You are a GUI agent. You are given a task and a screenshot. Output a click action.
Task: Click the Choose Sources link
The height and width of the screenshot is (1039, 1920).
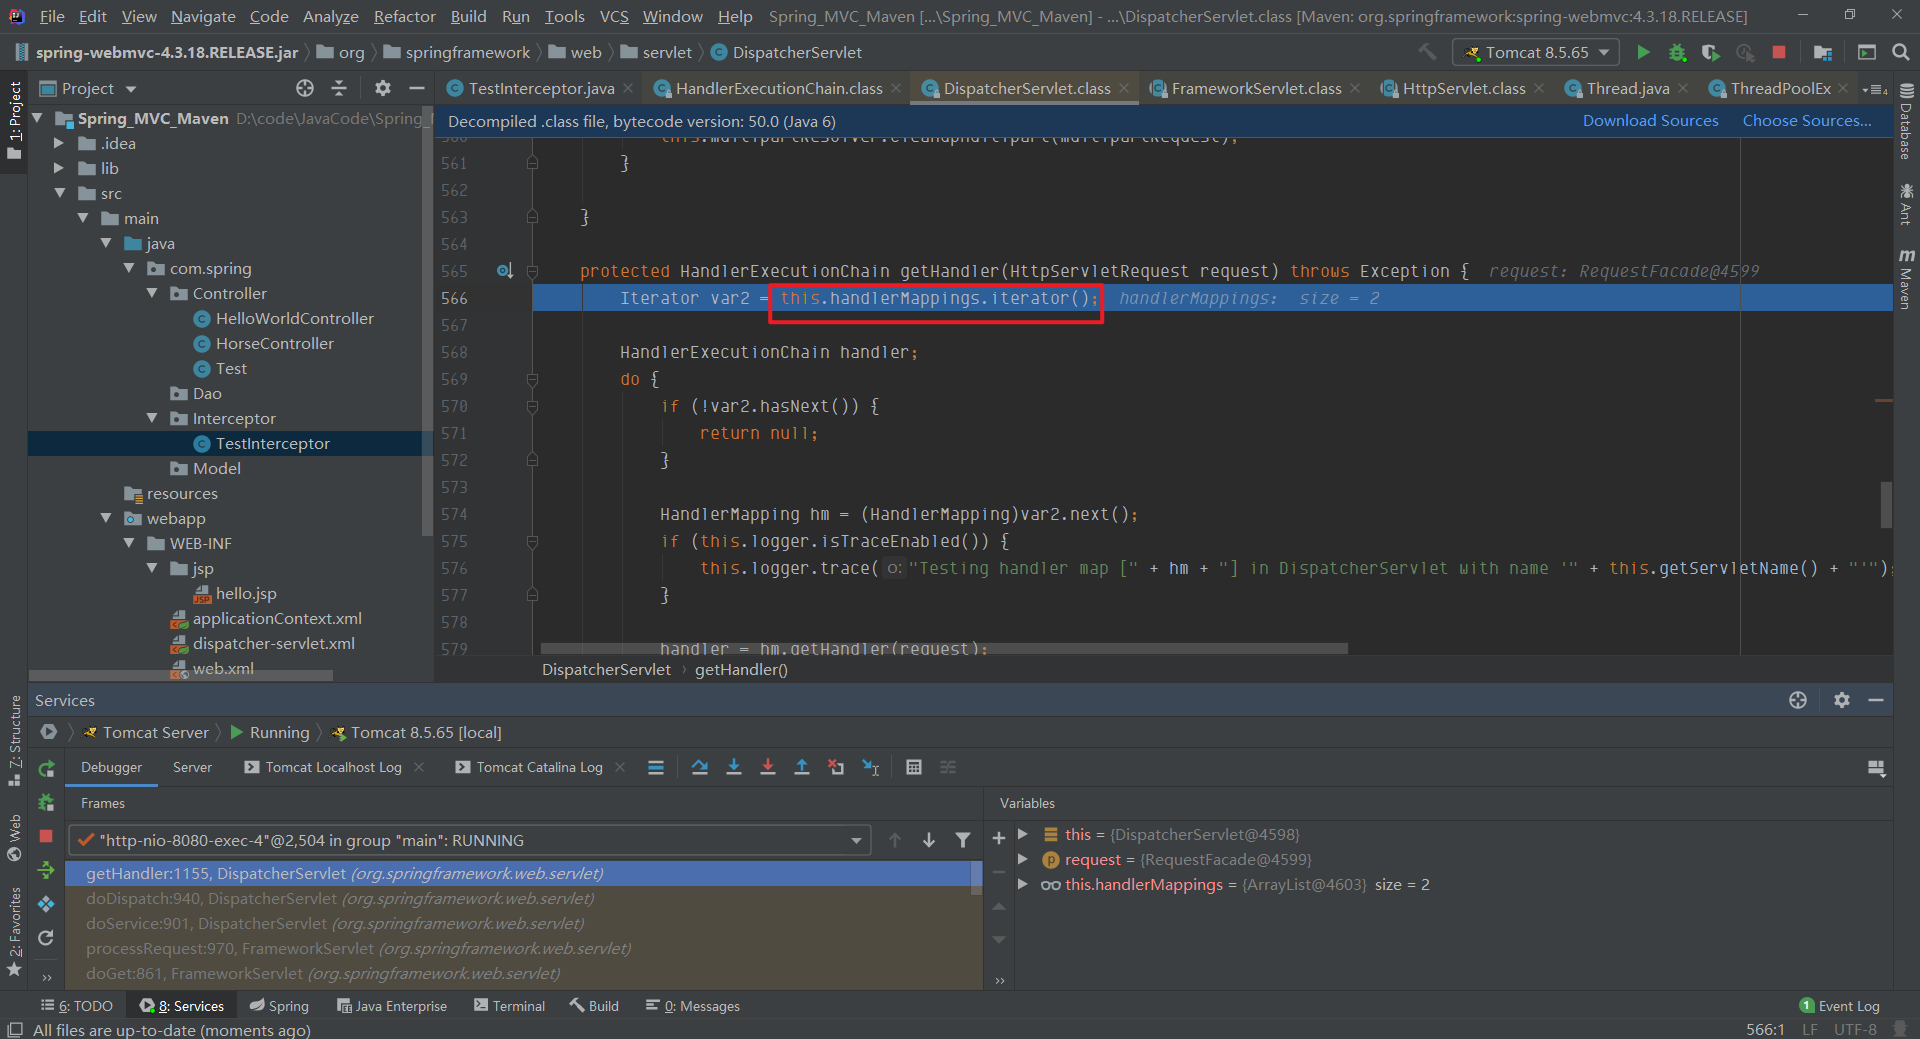(1806, 121)
